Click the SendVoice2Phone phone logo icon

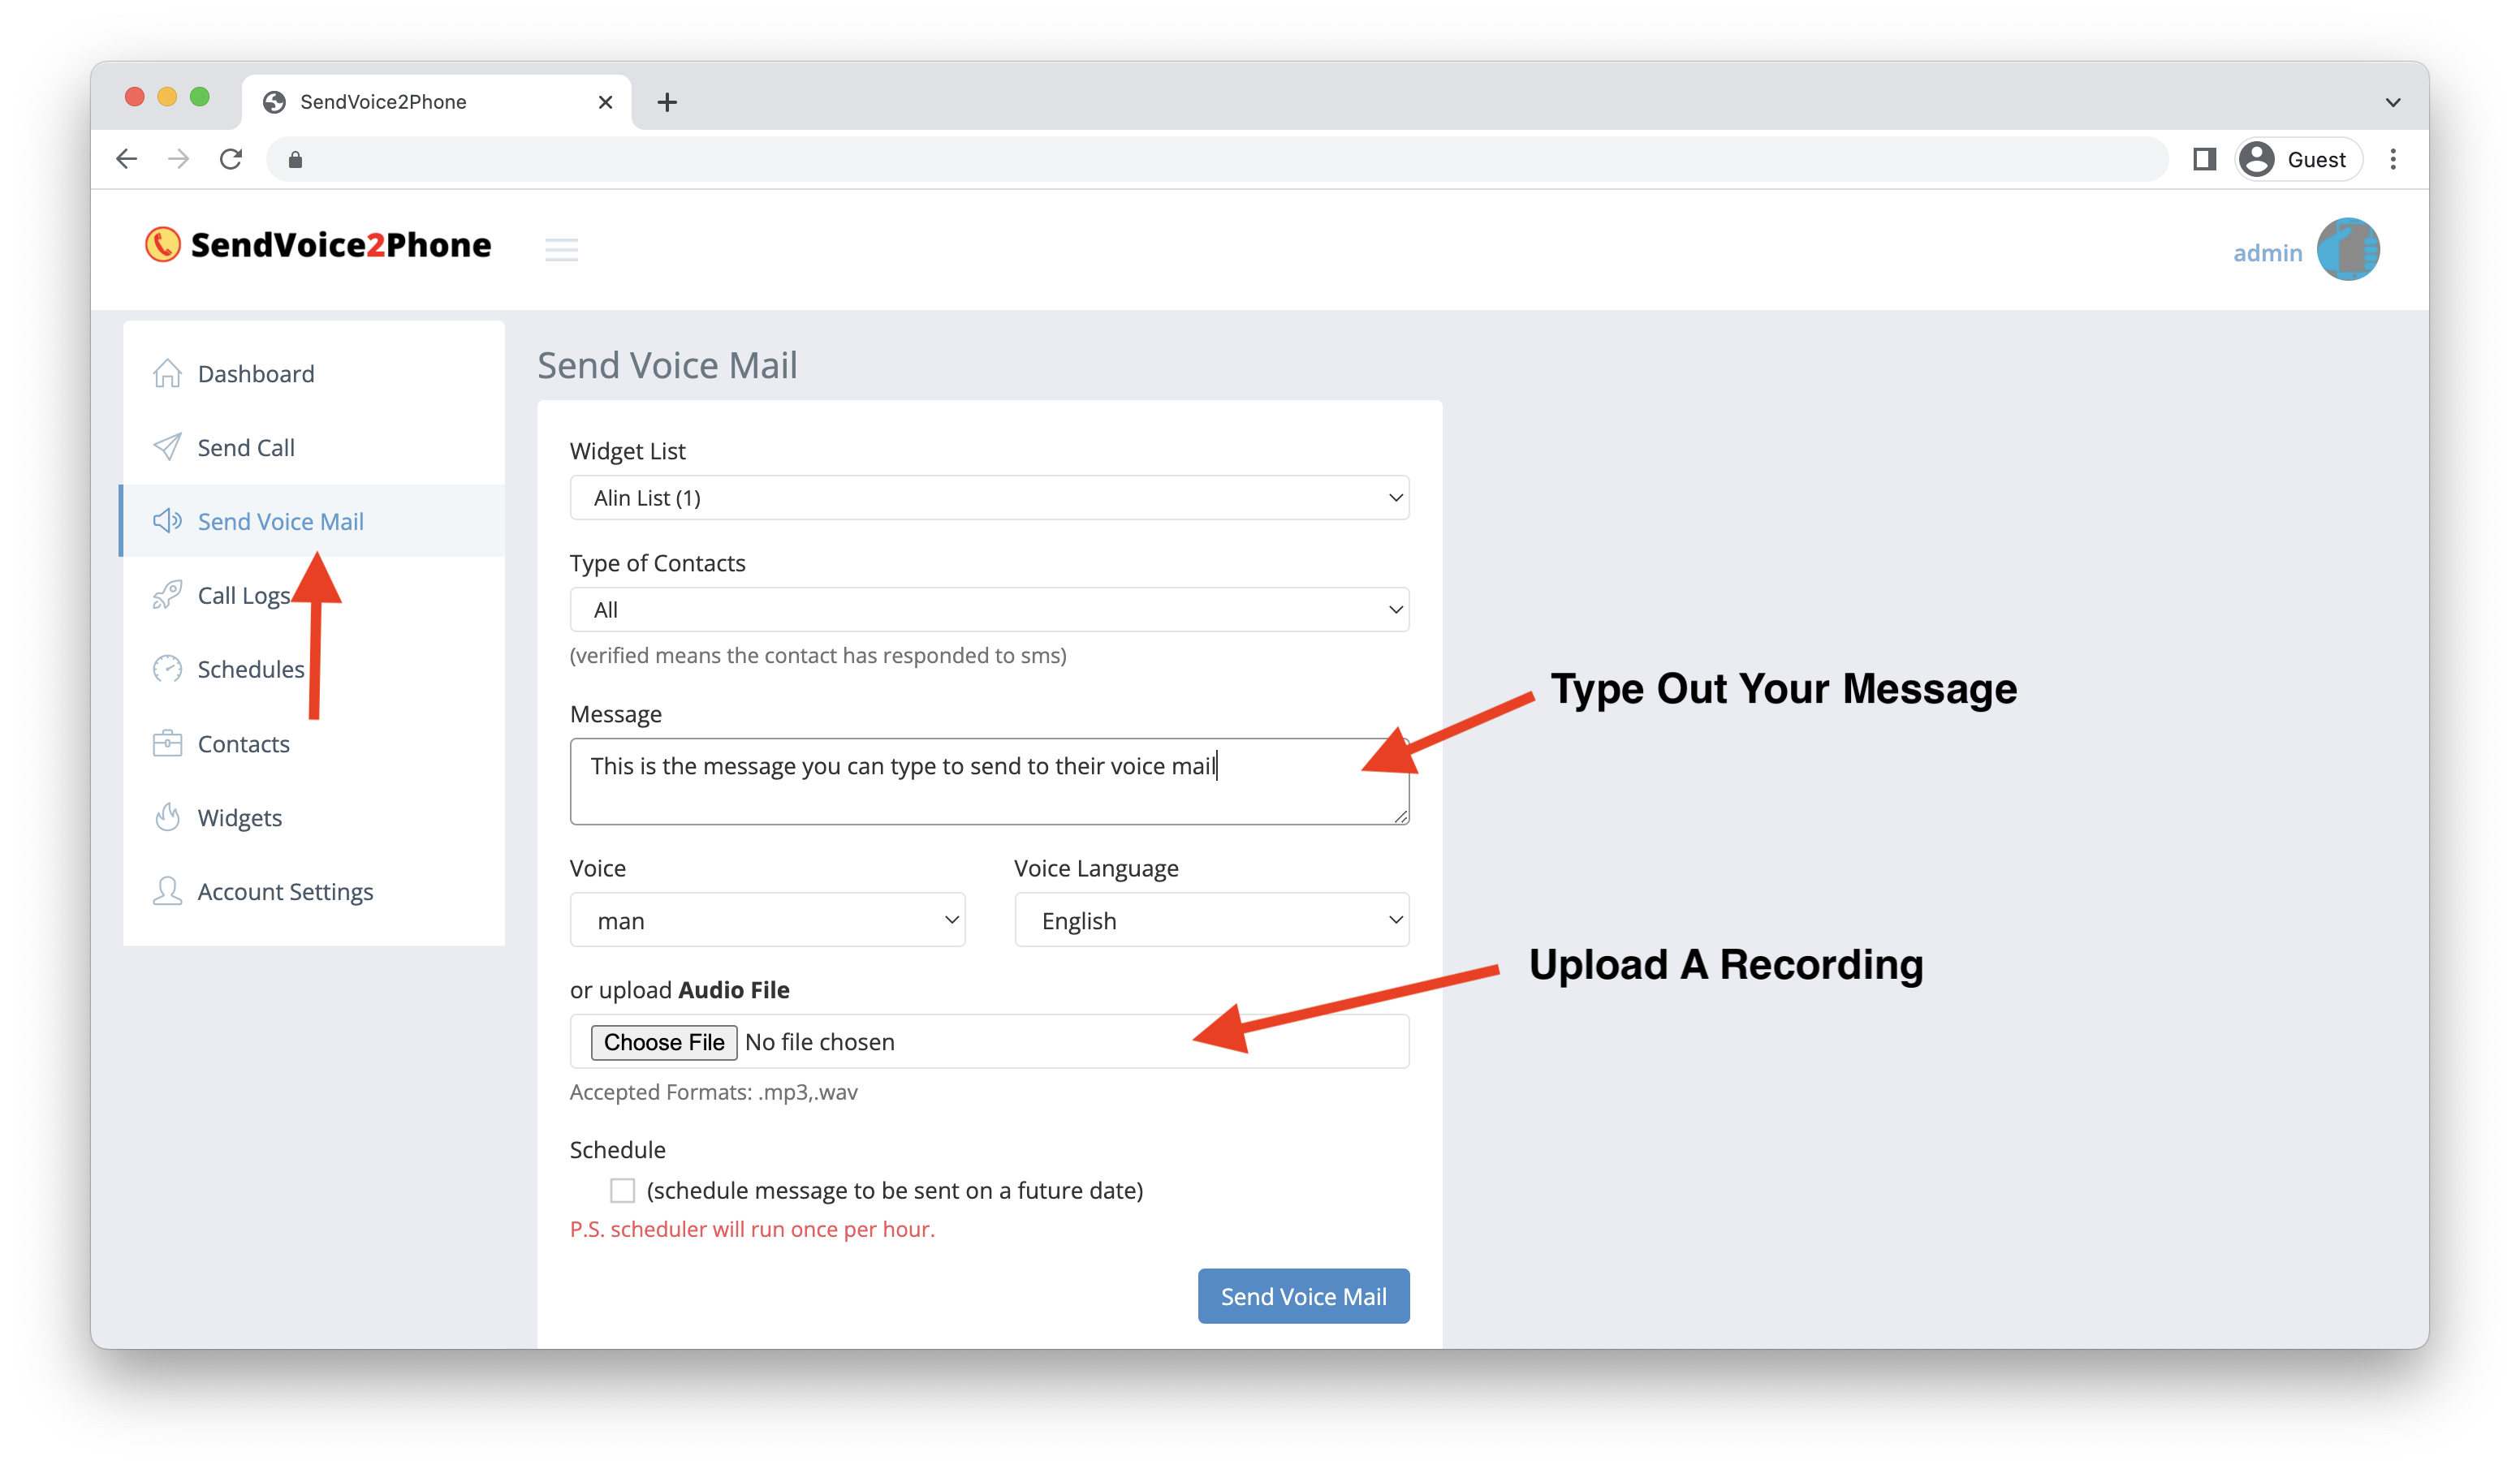point(163,244)
